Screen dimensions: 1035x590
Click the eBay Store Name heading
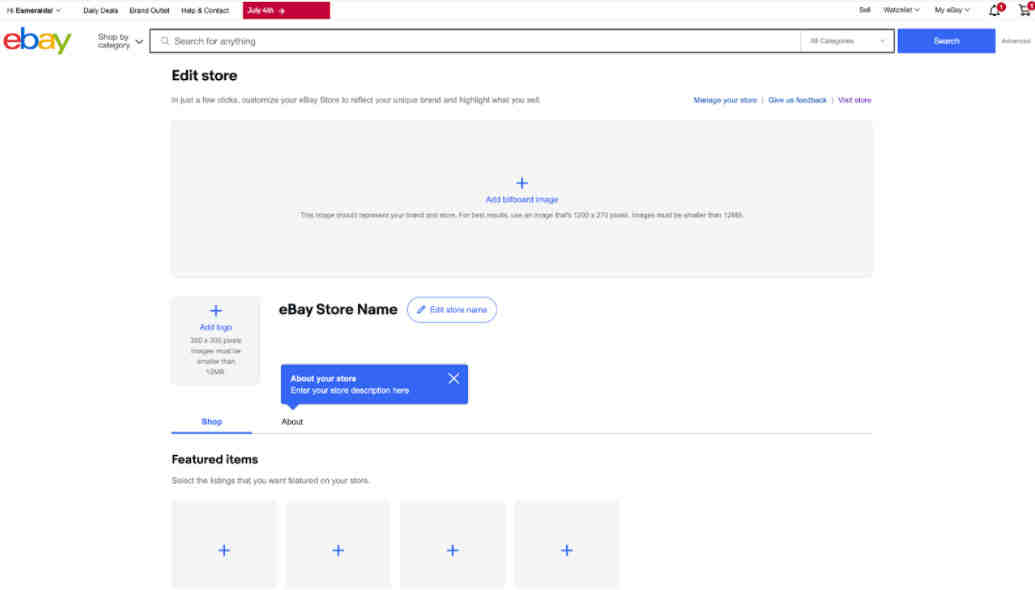pyautogui.click(x=338, y=310)
